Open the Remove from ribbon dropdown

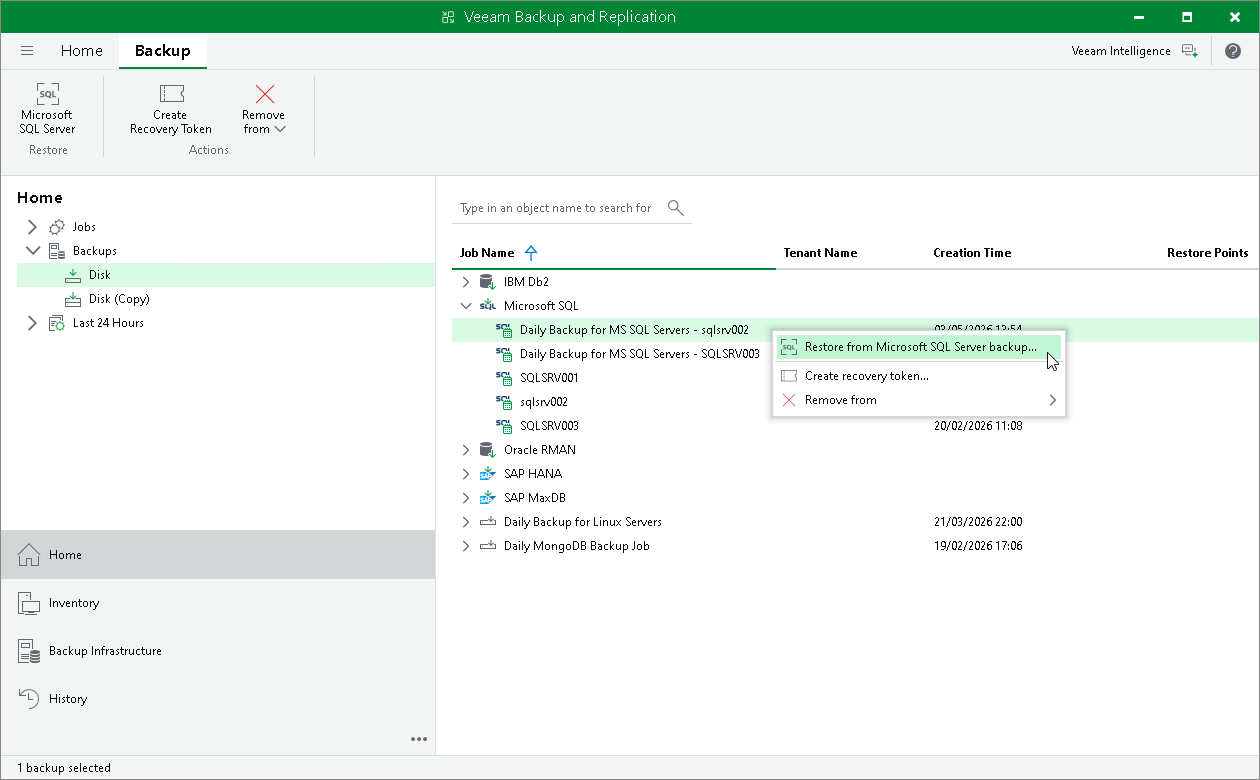click(x=264, y=109)
